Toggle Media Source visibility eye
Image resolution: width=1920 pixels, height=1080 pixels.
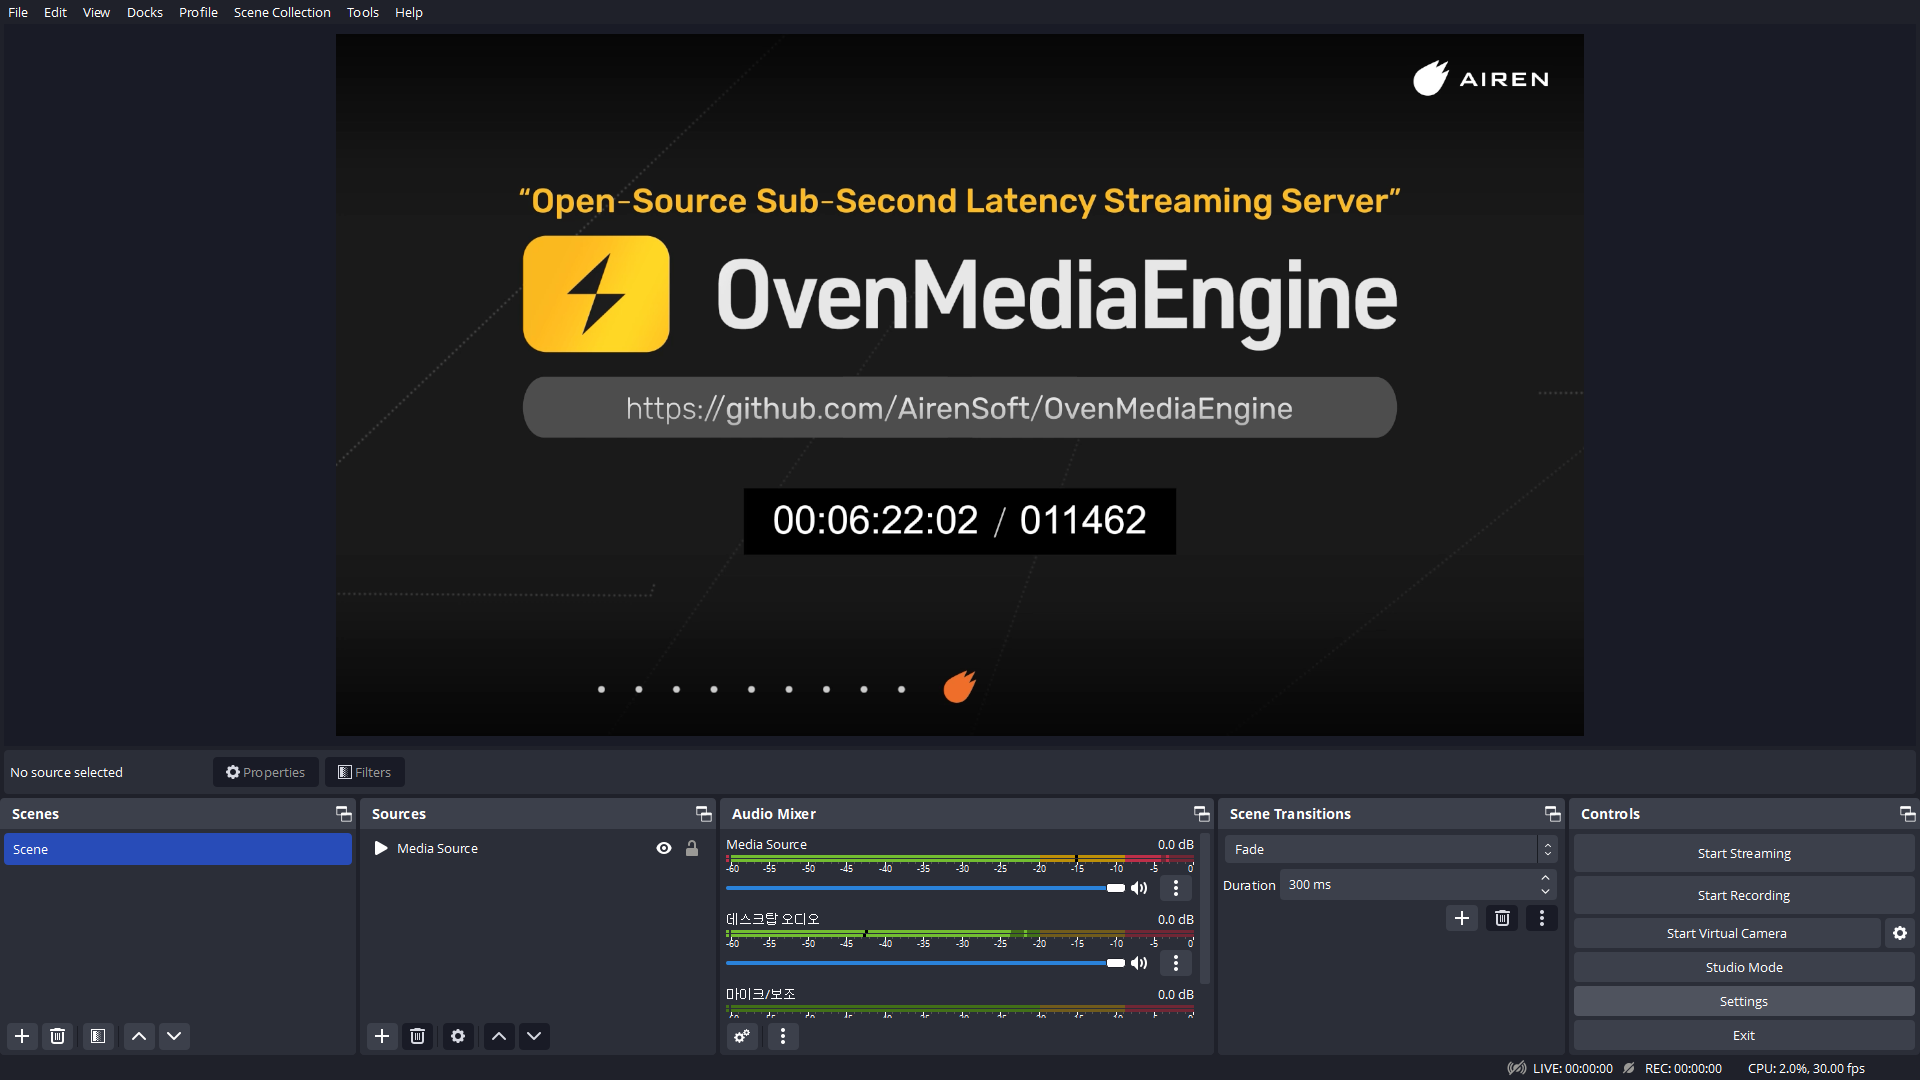664,848
